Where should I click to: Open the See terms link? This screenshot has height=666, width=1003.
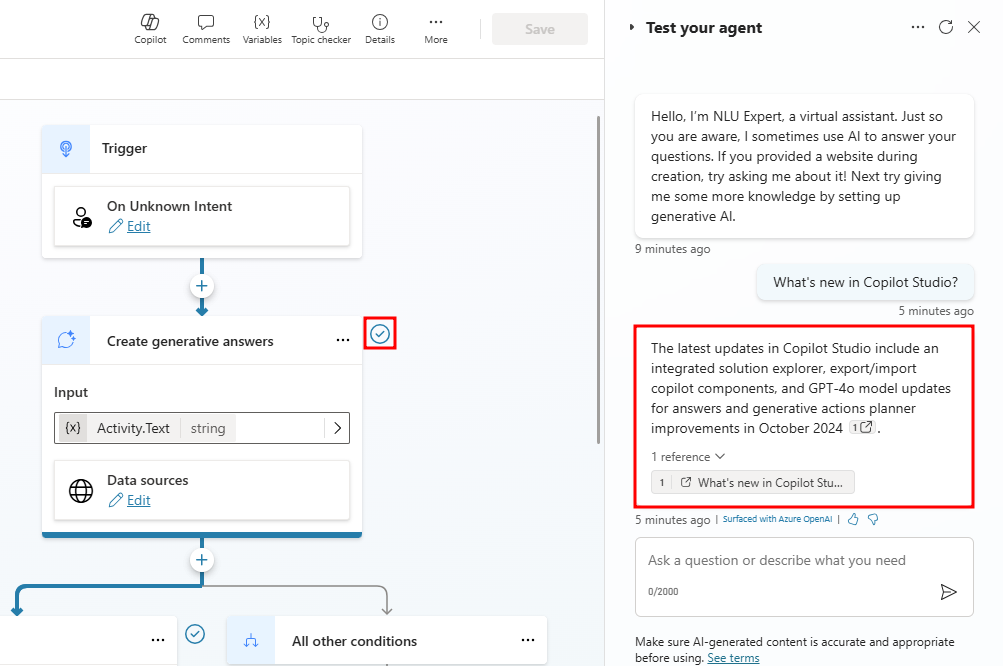coord(733,657)
